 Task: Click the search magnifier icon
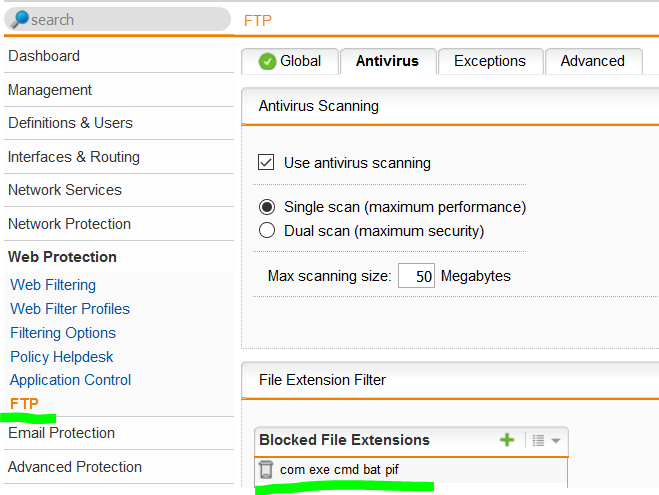click(x=19, y=19)
